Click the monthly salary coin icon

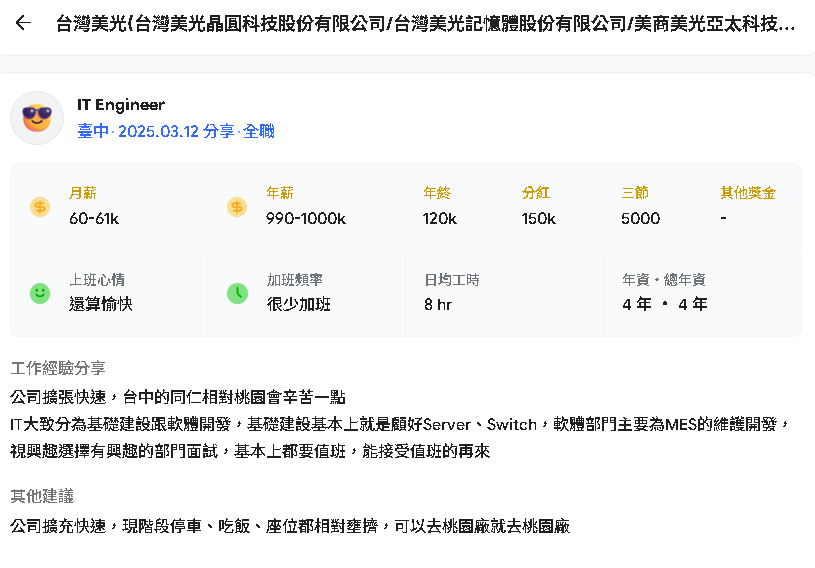pos(40,207)
